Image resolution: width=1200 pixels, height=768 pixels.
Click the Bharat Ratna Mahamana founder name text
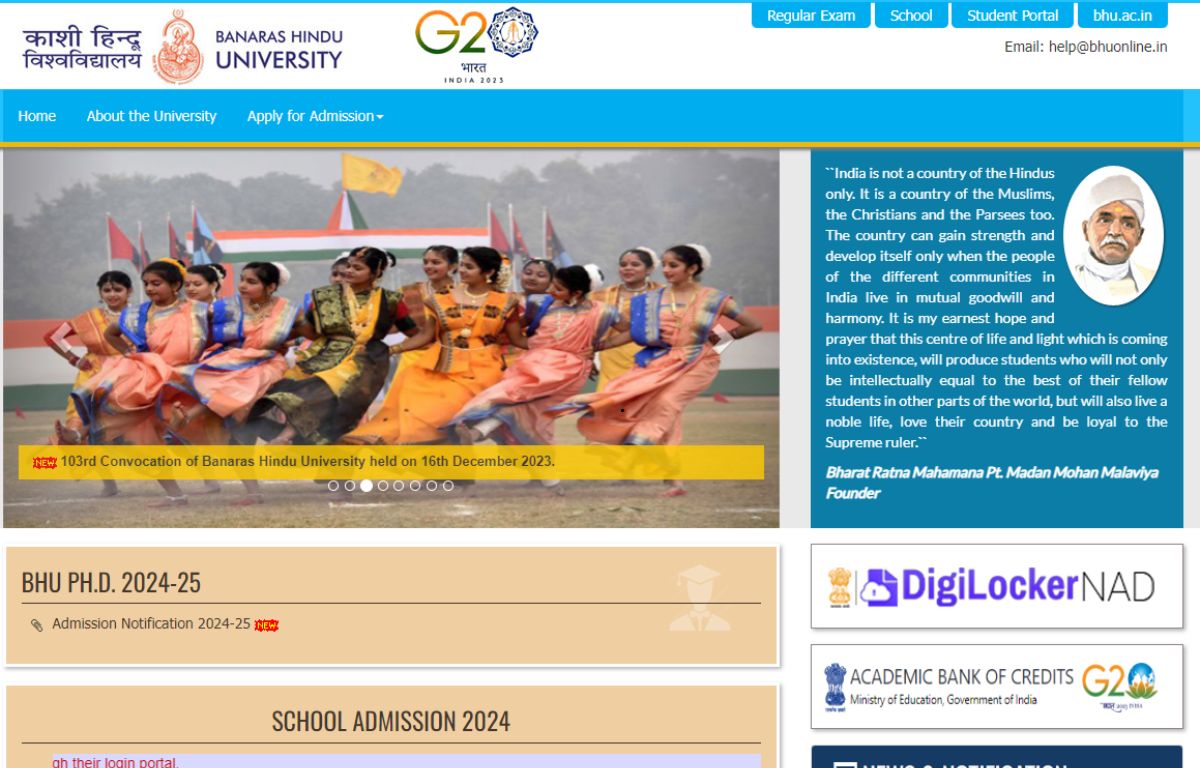coord(991,482)
